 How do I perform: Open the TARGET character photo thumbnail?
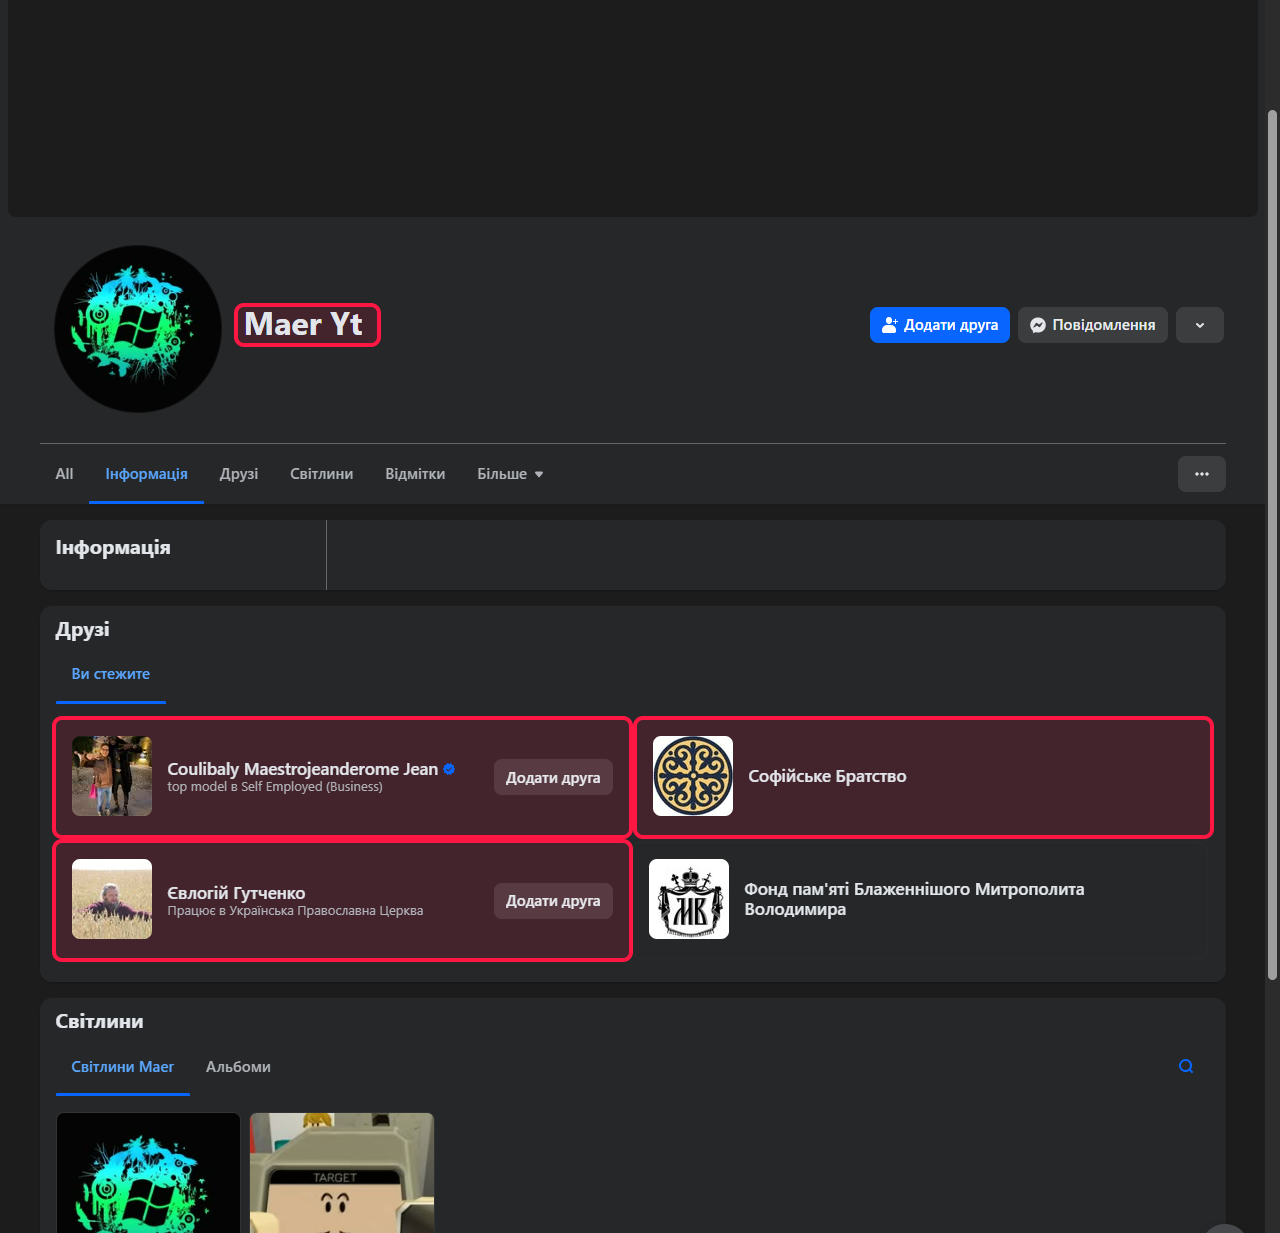(342, 1173)
